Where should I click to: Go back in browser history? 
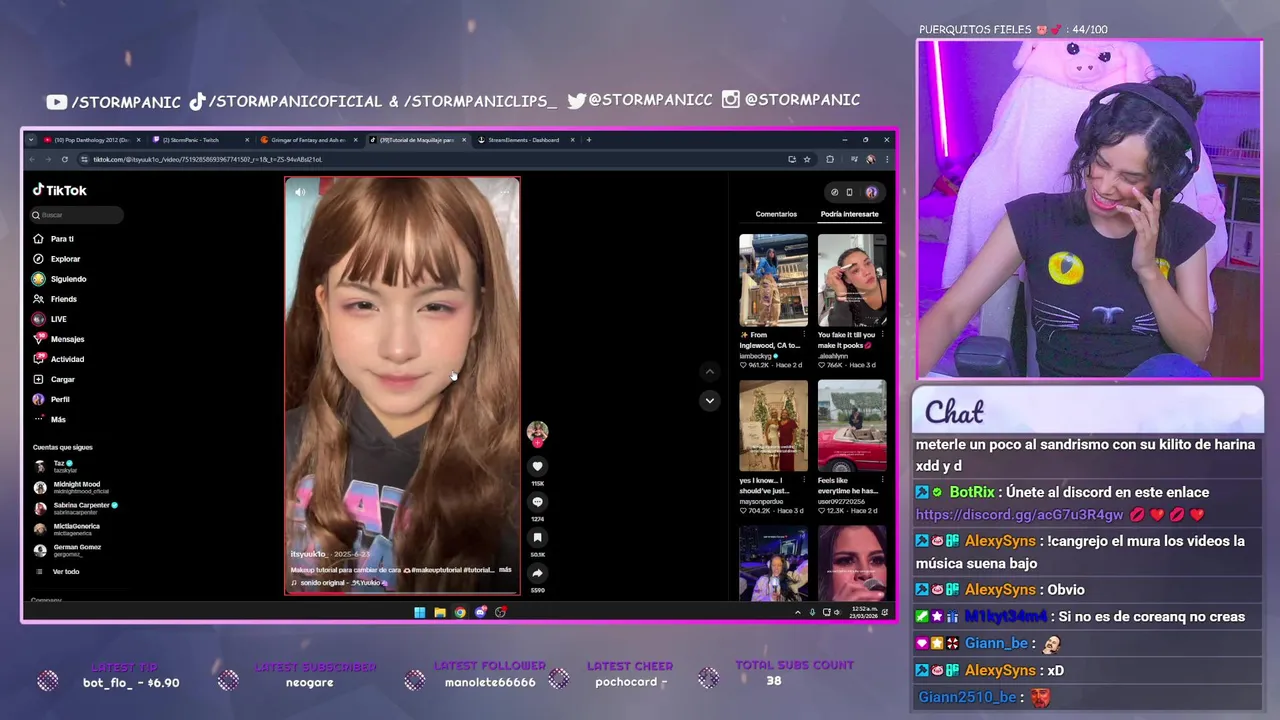pyautogui.click(x=32, y=159)
